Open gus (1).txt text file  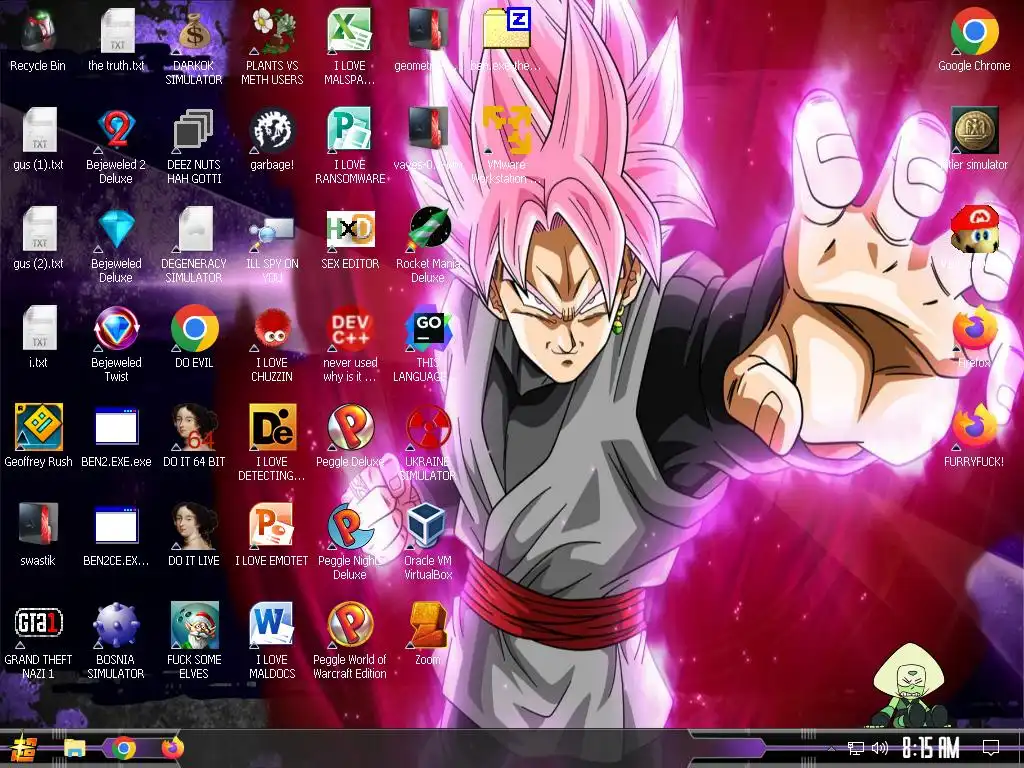38,139
